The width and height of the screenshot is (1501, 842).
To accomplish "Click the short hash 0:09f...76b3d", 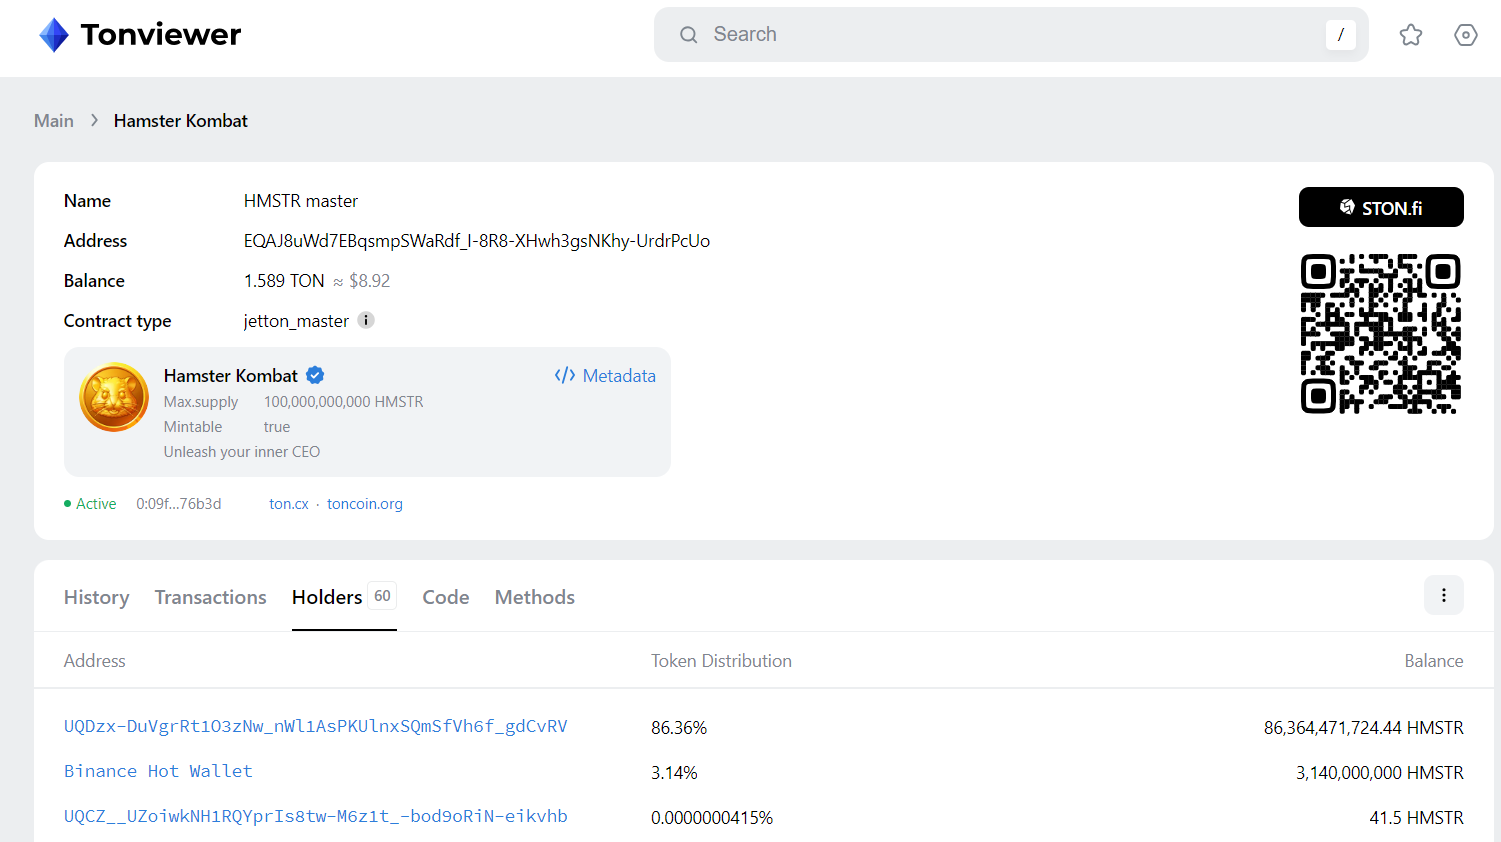I will pyautogui.click(x=179, y=504).
